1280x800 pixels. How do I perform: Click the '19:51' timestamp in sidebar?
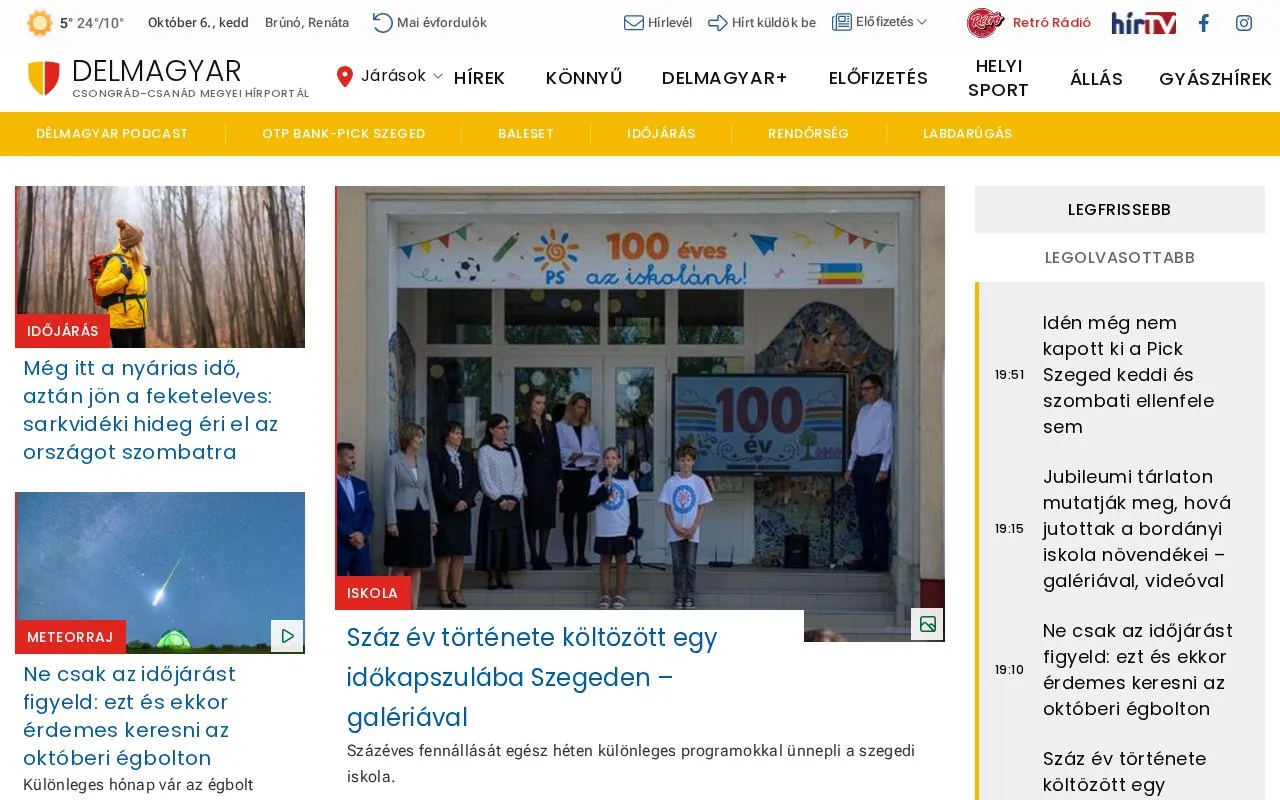tap(1010, 375)
